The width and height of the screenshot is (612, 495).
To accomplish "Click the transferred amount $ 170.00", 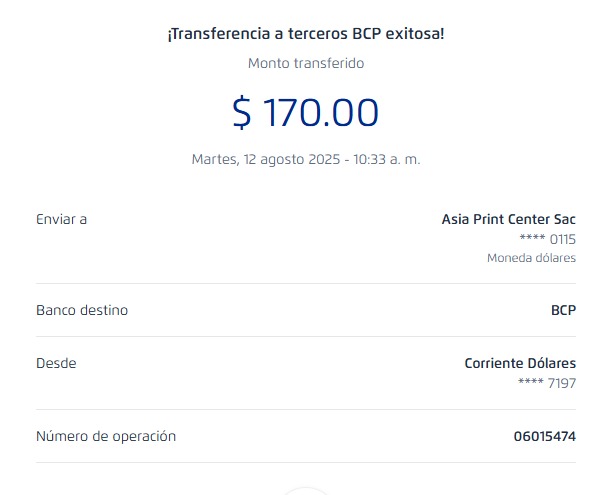I will [306, 112].
